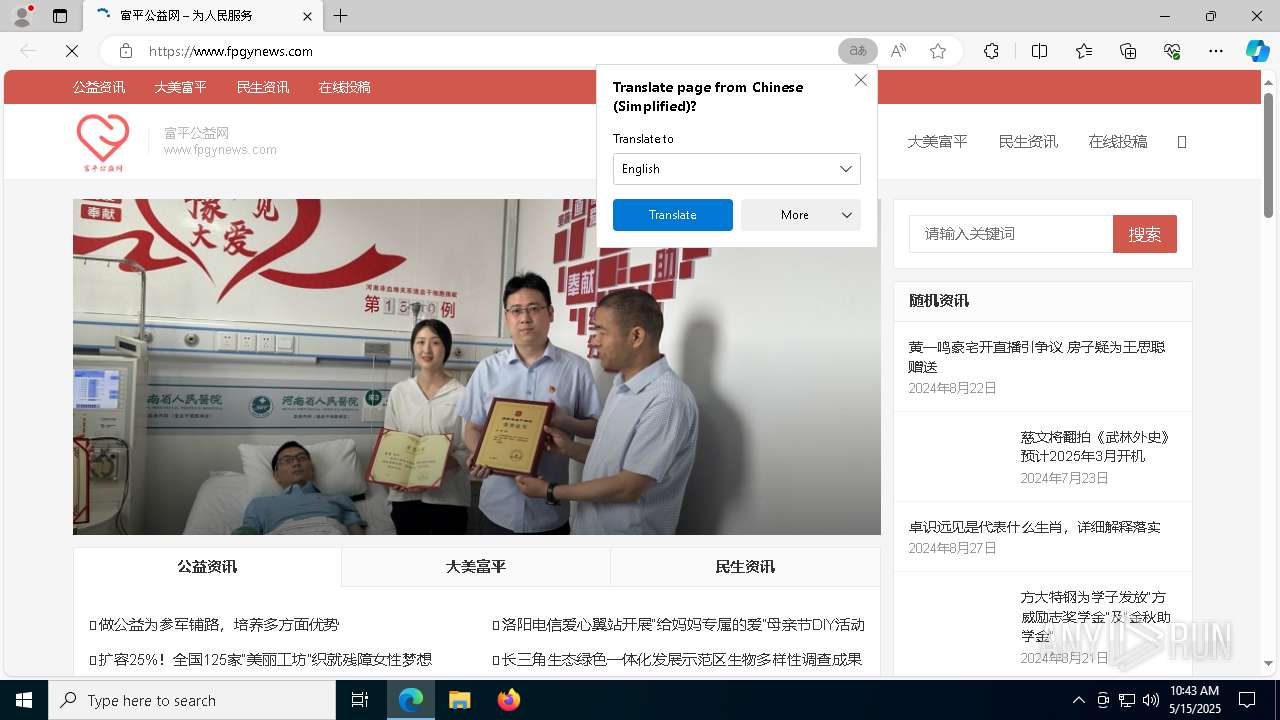Open Firefox from taskbar
The width and height of the screenshot is (1280, 720).
click(x=508, y=700)
